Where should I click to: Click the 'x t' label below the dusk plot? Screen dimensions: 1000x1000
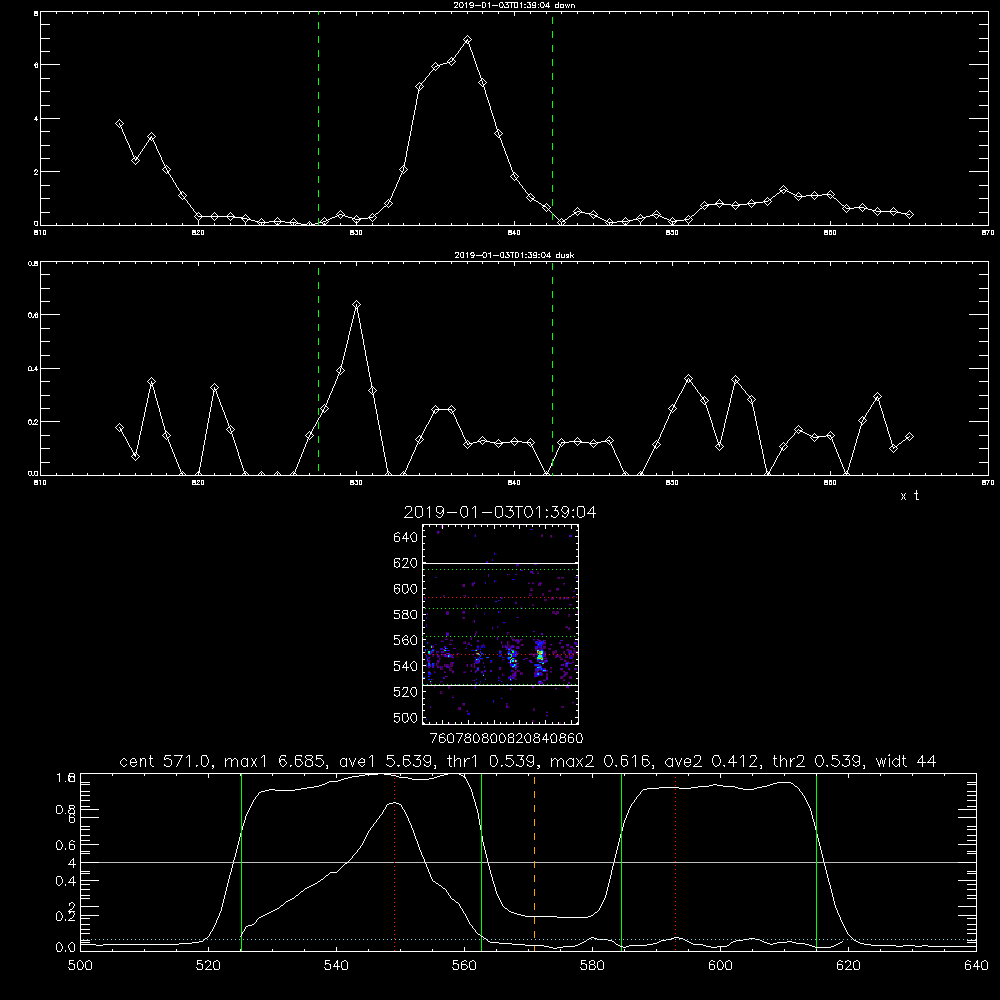point(909,496)
